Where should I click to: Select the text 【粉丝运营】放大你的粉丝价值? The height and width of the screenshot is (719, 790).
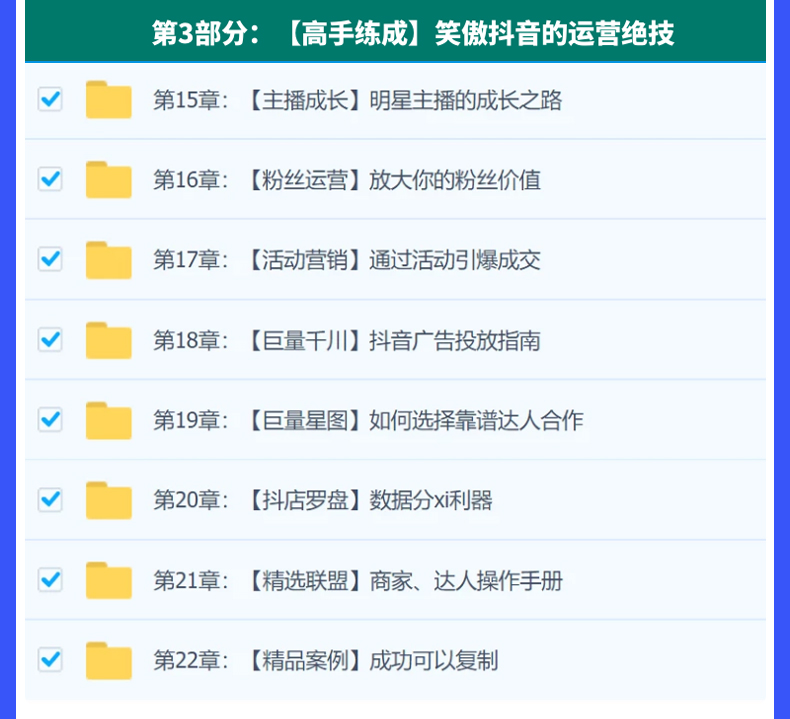tap(395, 180)
